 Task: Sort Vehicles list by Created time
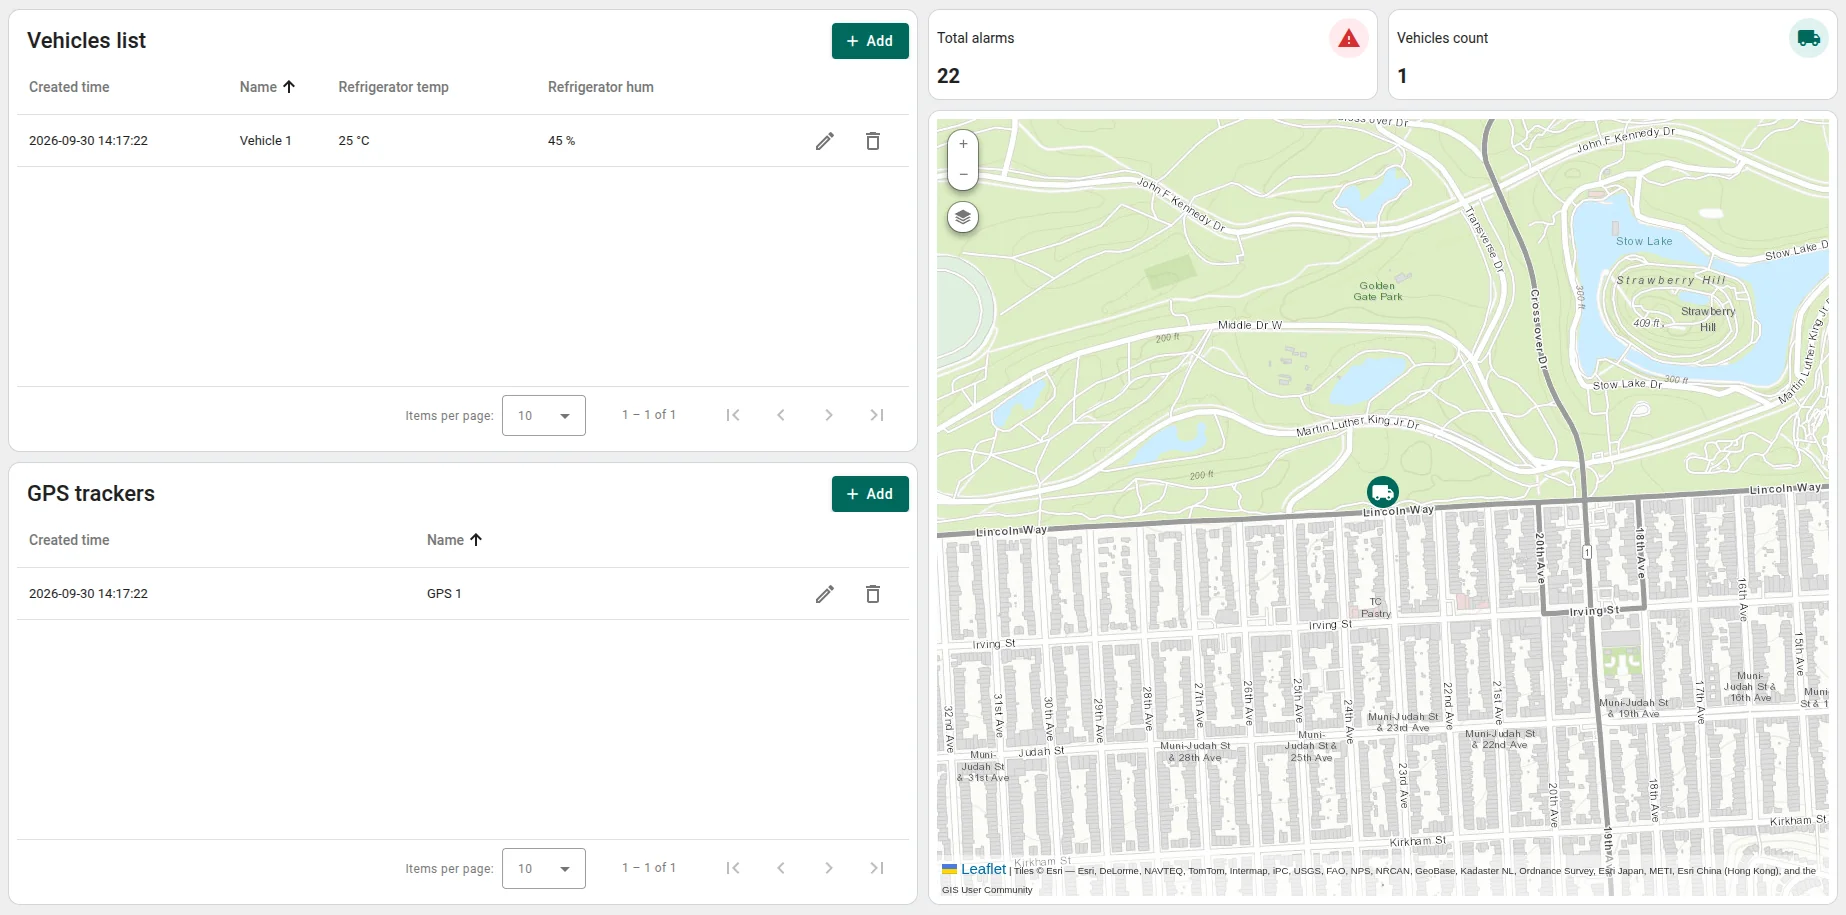[x=69, y=87]
